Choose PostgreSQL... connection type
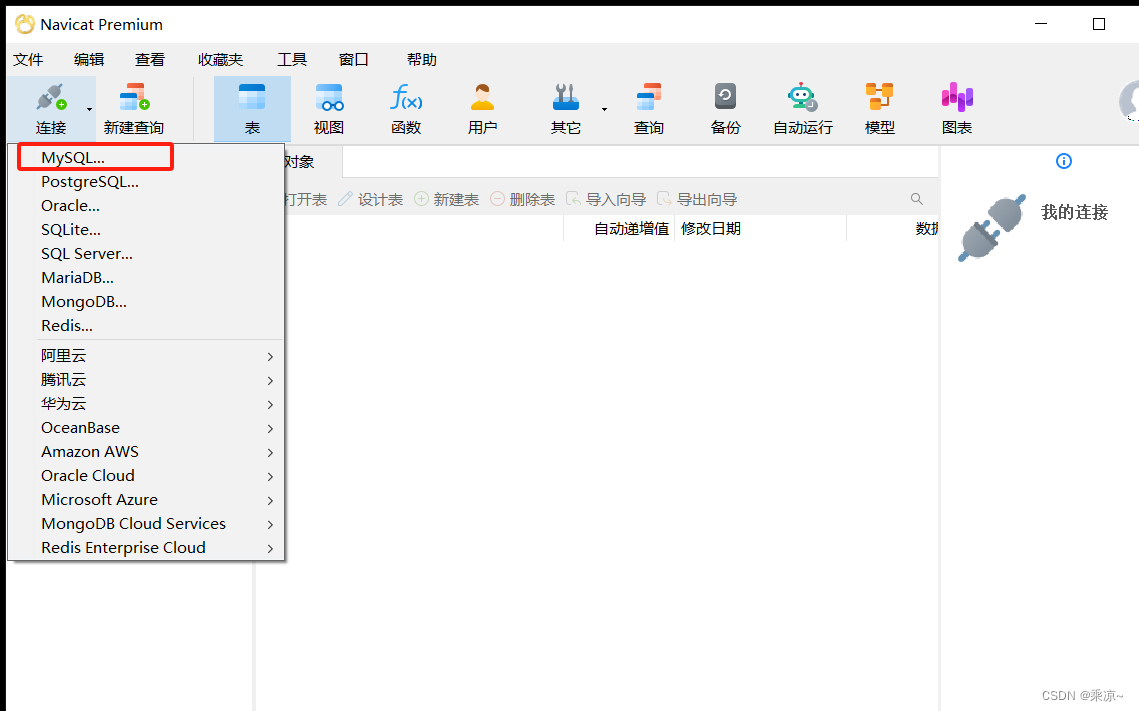 point(146,182)
